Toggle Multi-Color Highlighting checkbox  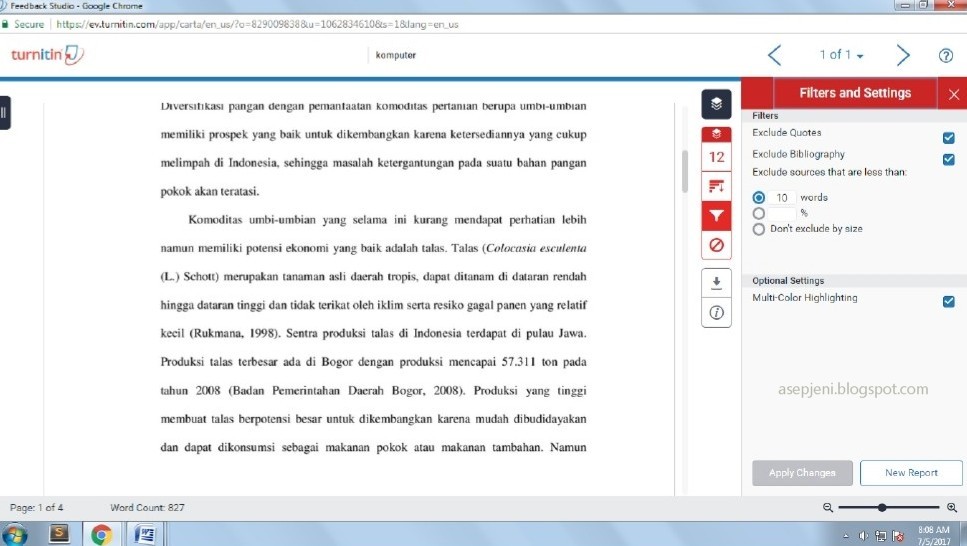click(x=948, y=301)
